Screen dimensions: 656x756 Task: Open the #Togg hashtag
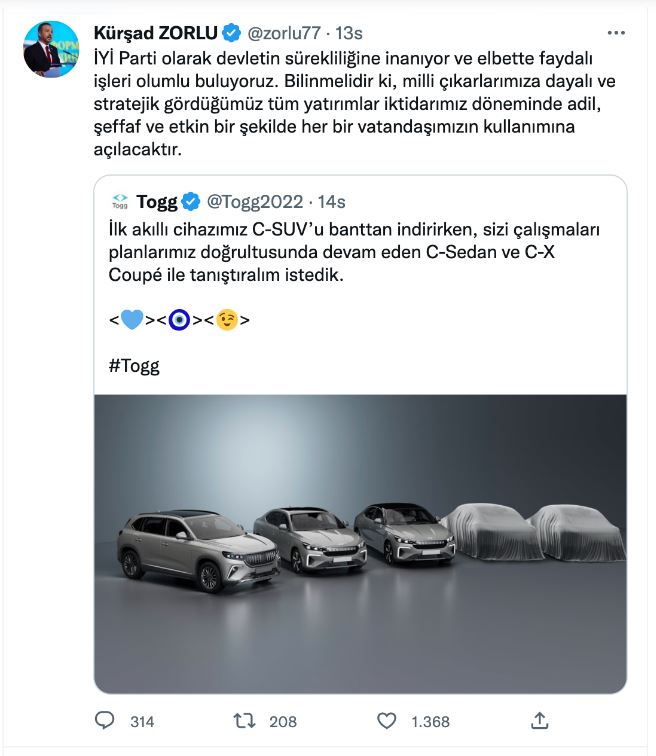coord(133,365)
